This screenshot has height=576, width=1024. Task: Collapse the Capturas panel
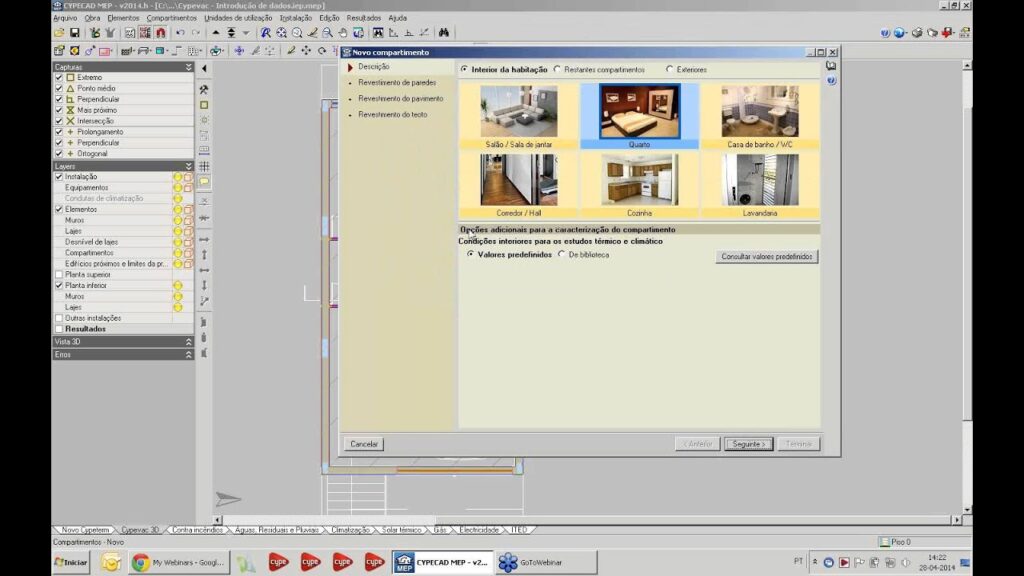pos(188,67)
